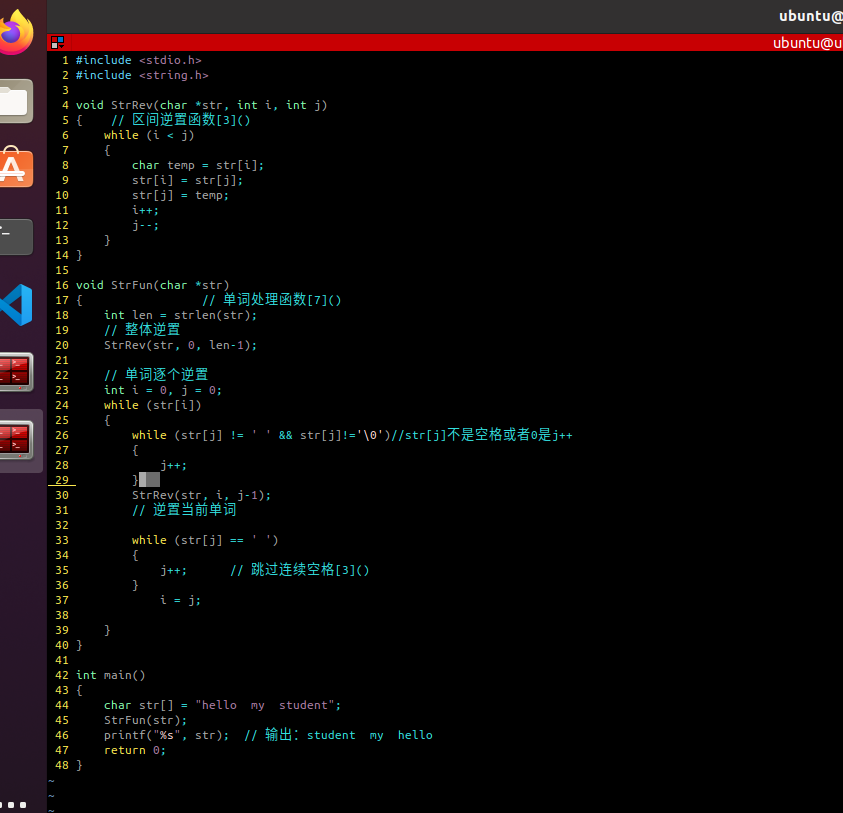The height and width of the screenshot is (813, 843).
Task: Click the line "while (i < j)"
Action: click(x=149, y=136)
